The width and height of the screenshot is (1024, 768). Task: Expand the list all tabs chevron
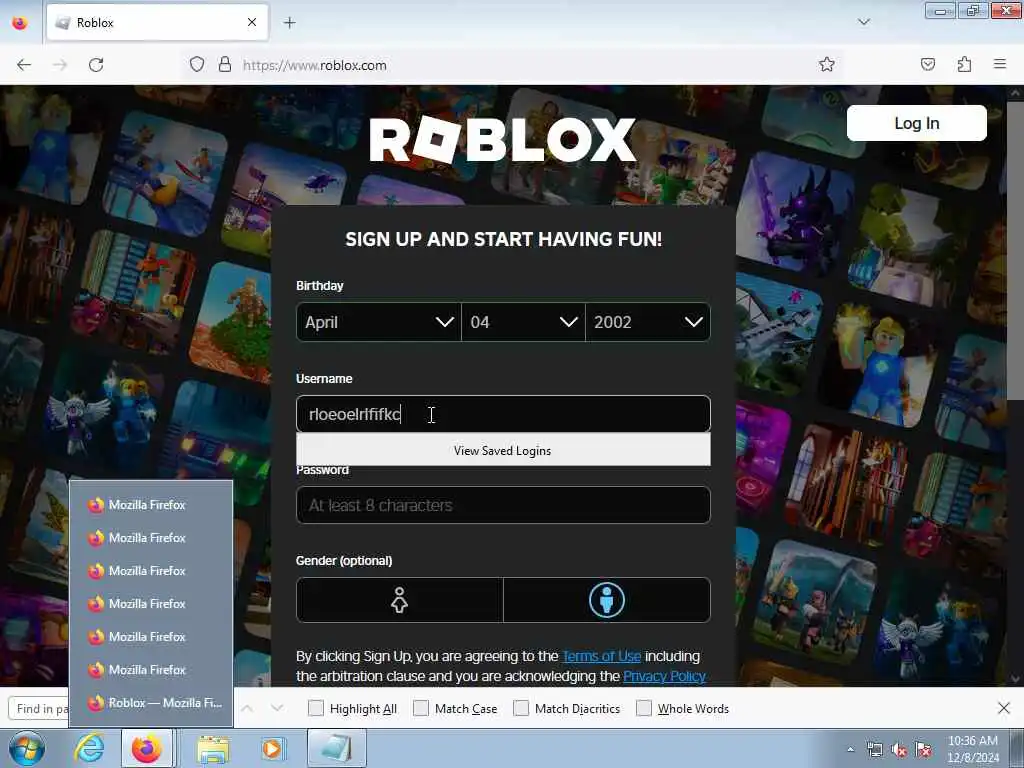point(864,23)
